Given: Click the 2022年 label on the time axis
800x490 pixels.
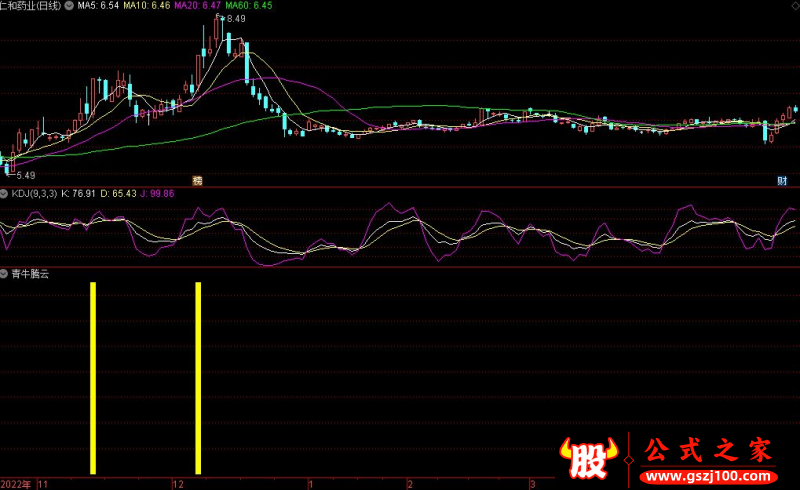Looking at the screenshot, I should point(15,483).
